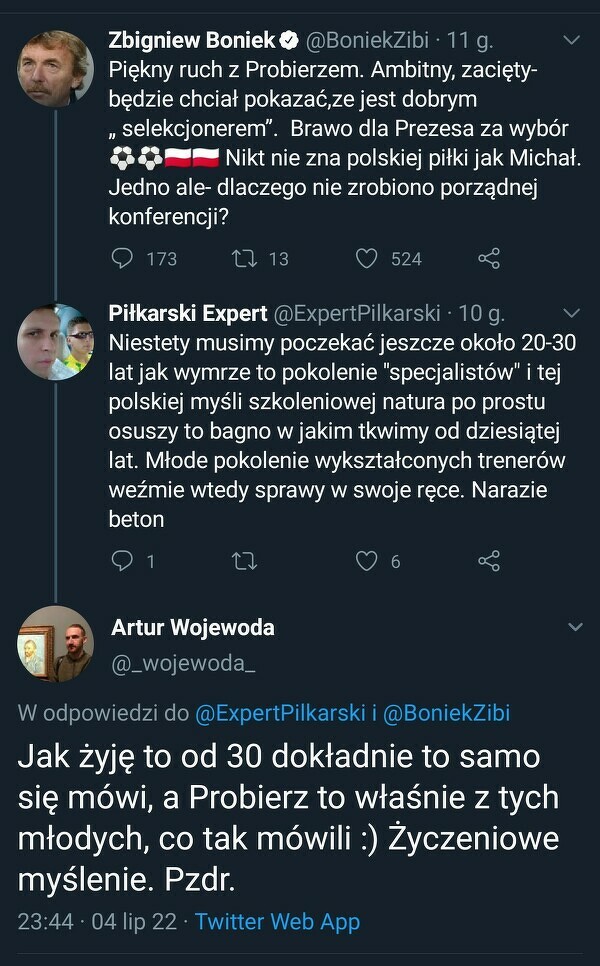Like Piłkarski Expert's tweet
Image resolution: width=600 pixels, height=966 pixels.
tap(367, 561)
